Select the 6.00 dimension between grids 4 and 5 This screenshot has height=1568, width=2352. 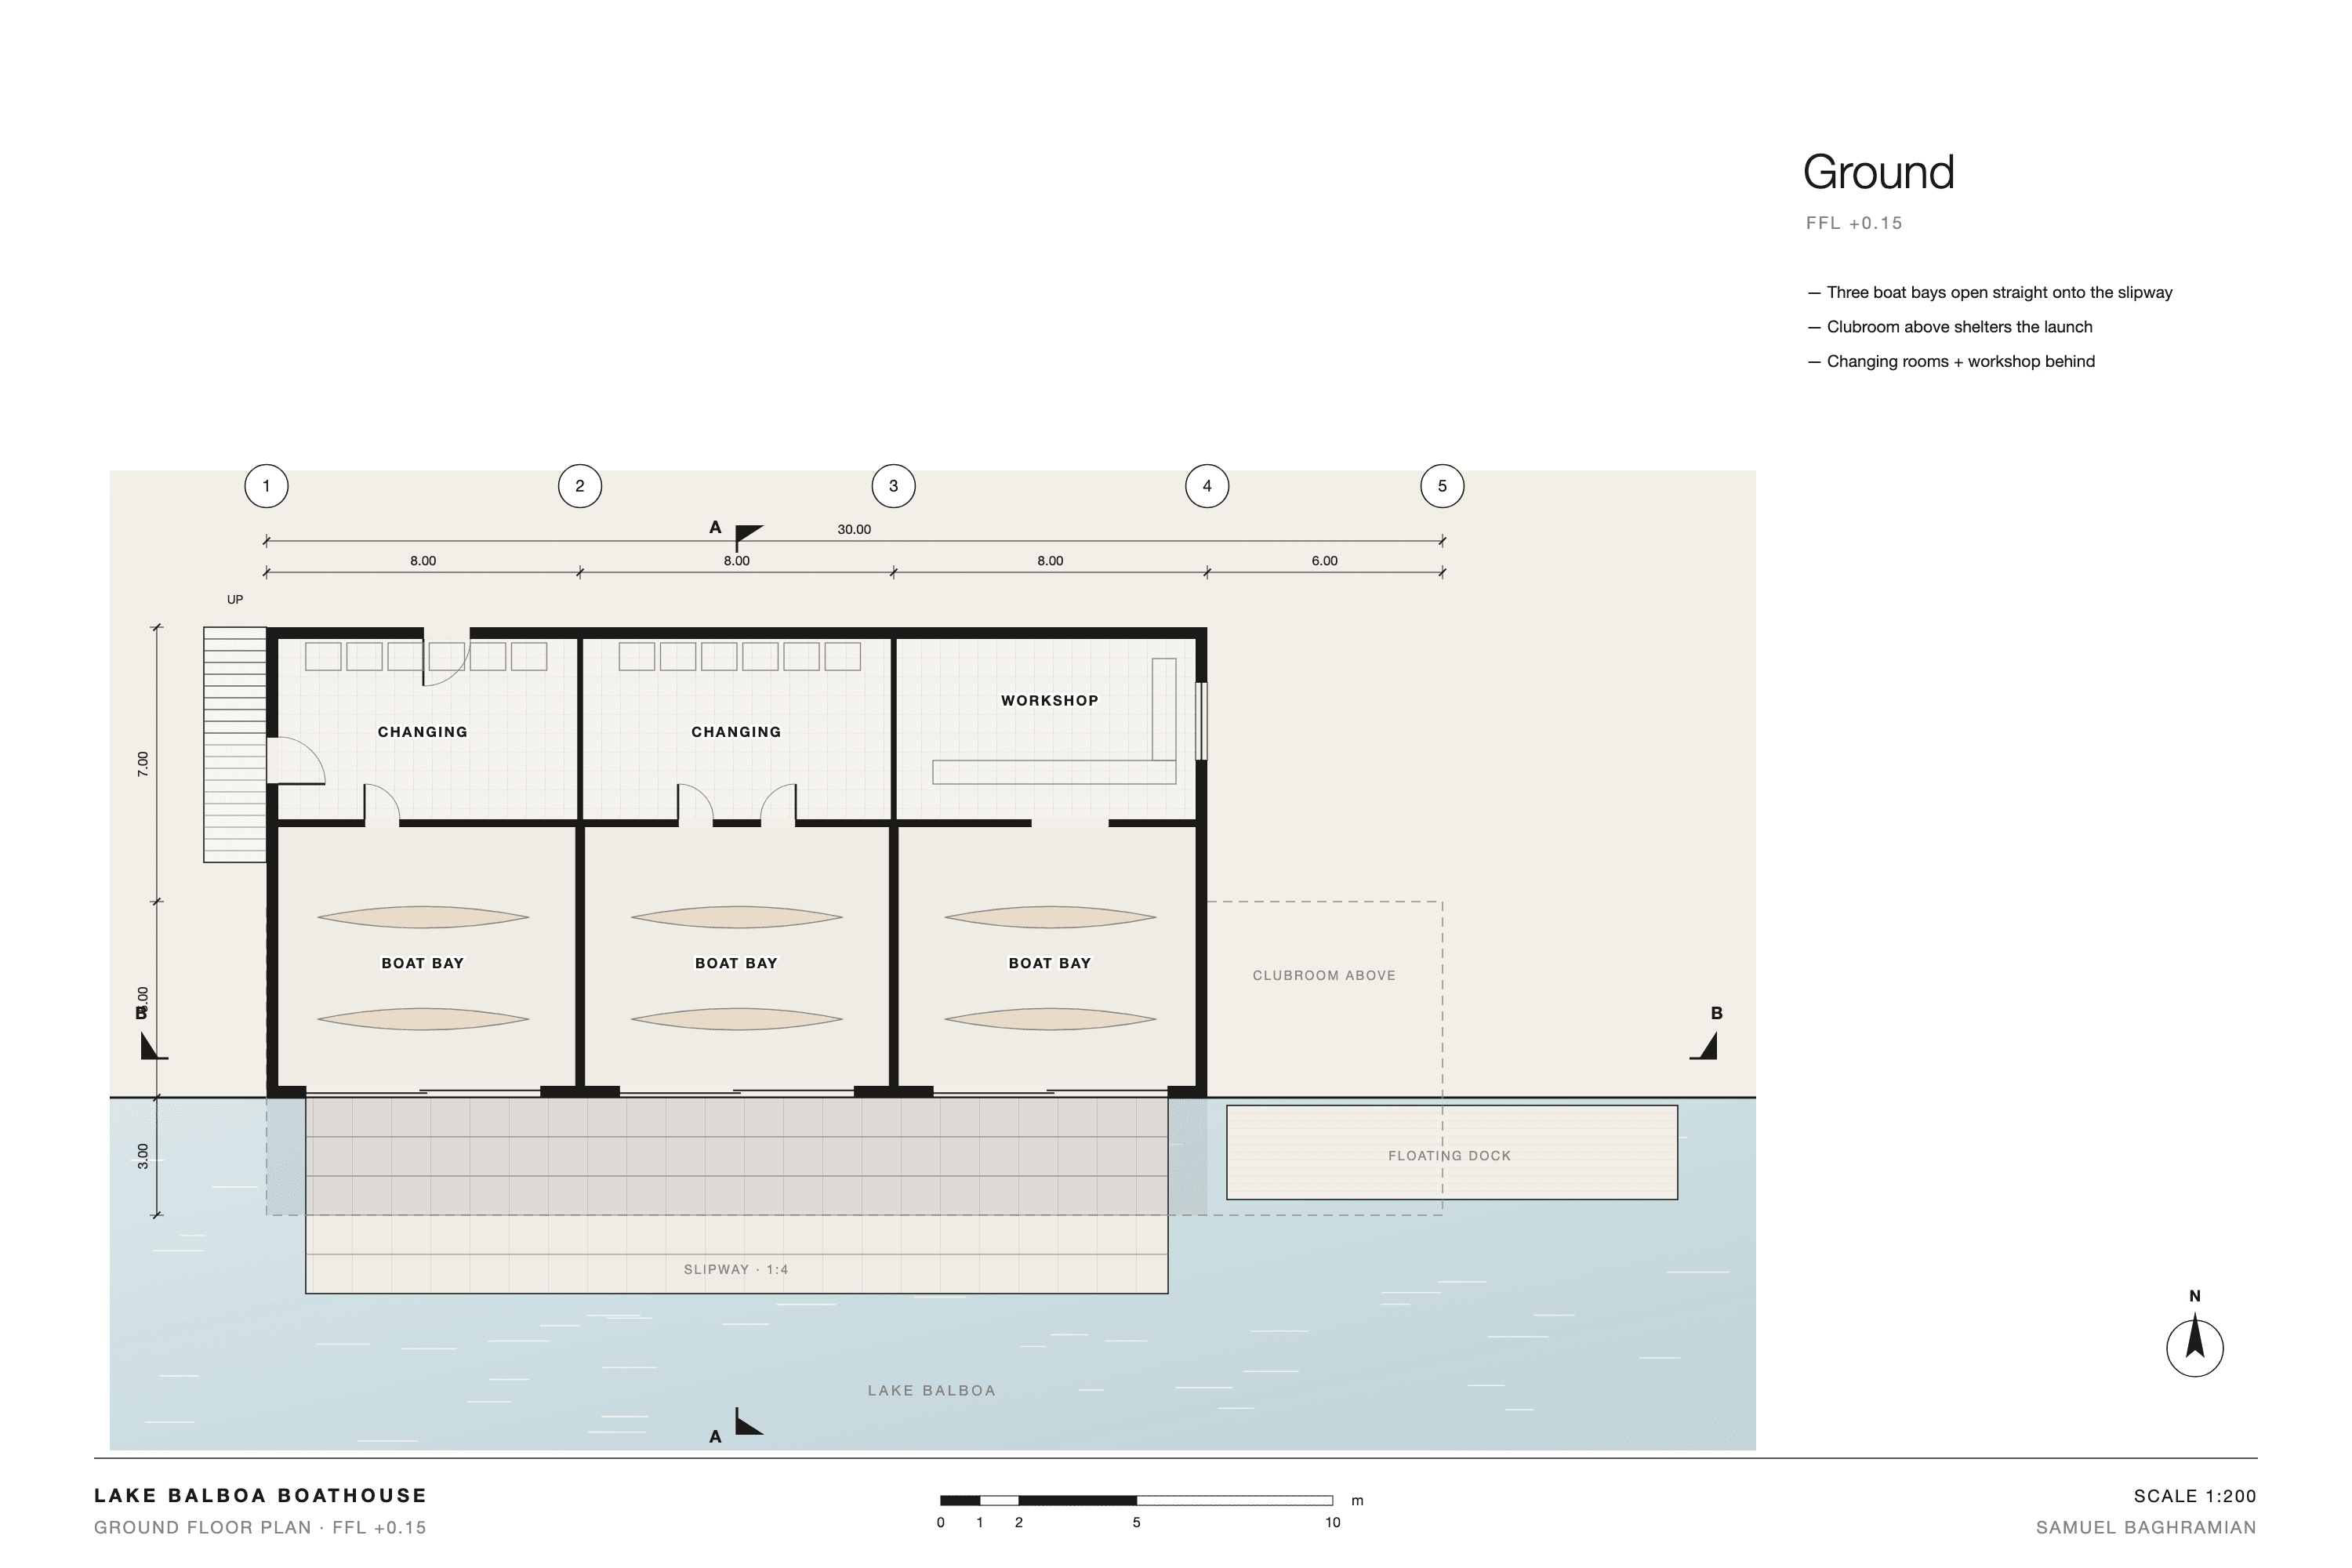click(1324, 561)
